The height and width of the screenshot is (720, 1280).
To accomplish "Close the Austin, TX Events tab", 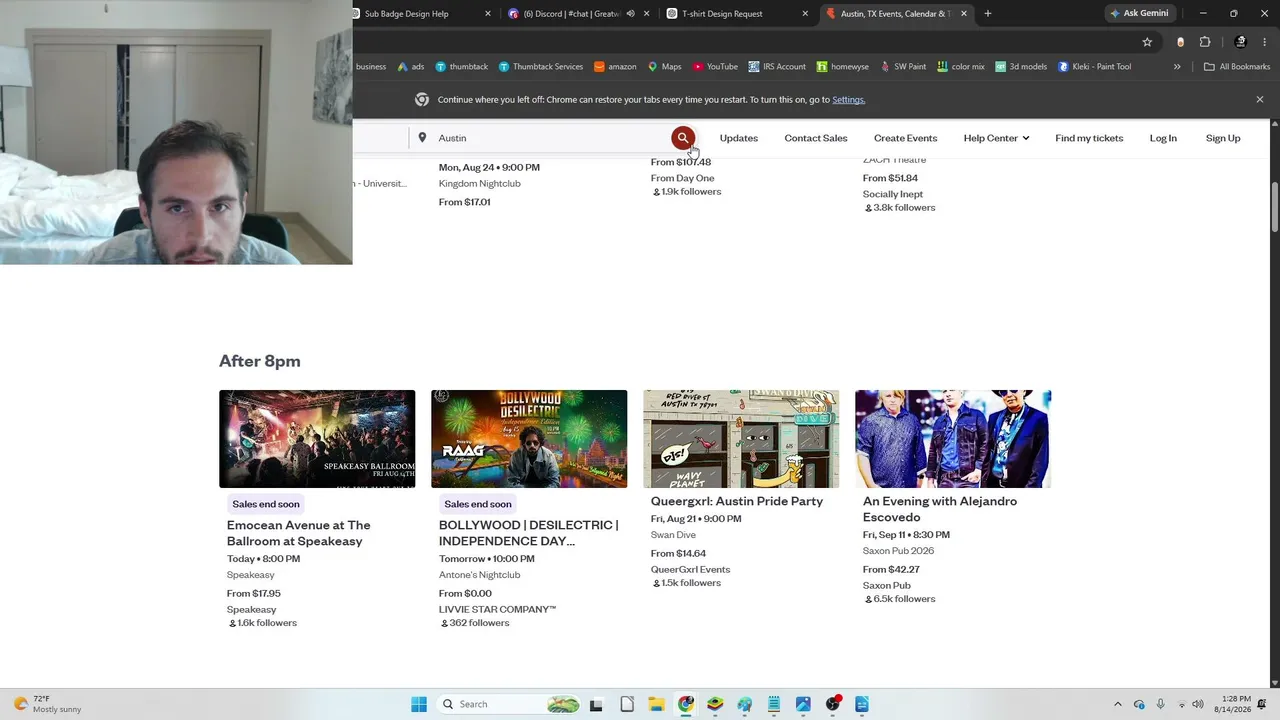I will tap(964, 14).
